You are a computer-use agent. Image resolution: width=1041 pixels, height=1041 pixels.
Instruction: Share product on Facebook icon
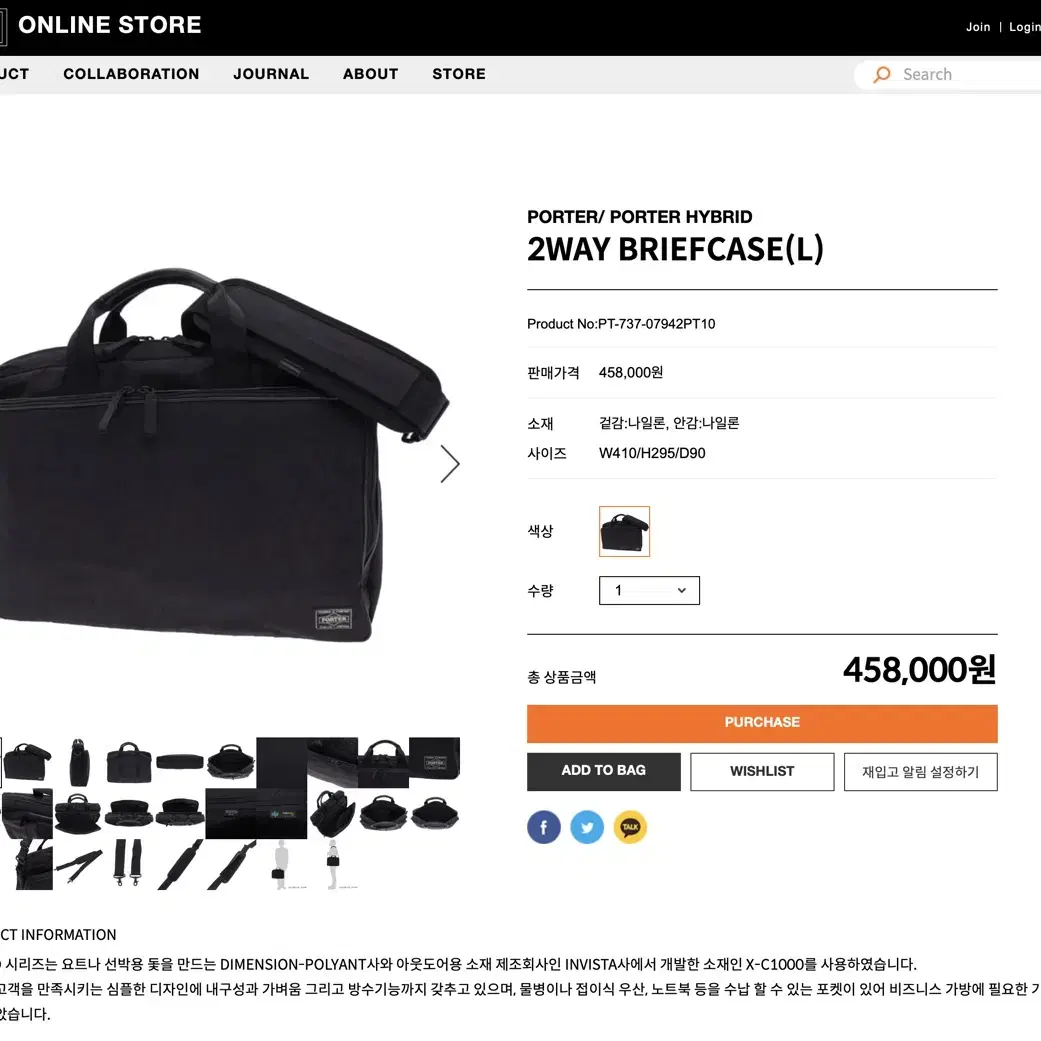[x=544, y=827]
